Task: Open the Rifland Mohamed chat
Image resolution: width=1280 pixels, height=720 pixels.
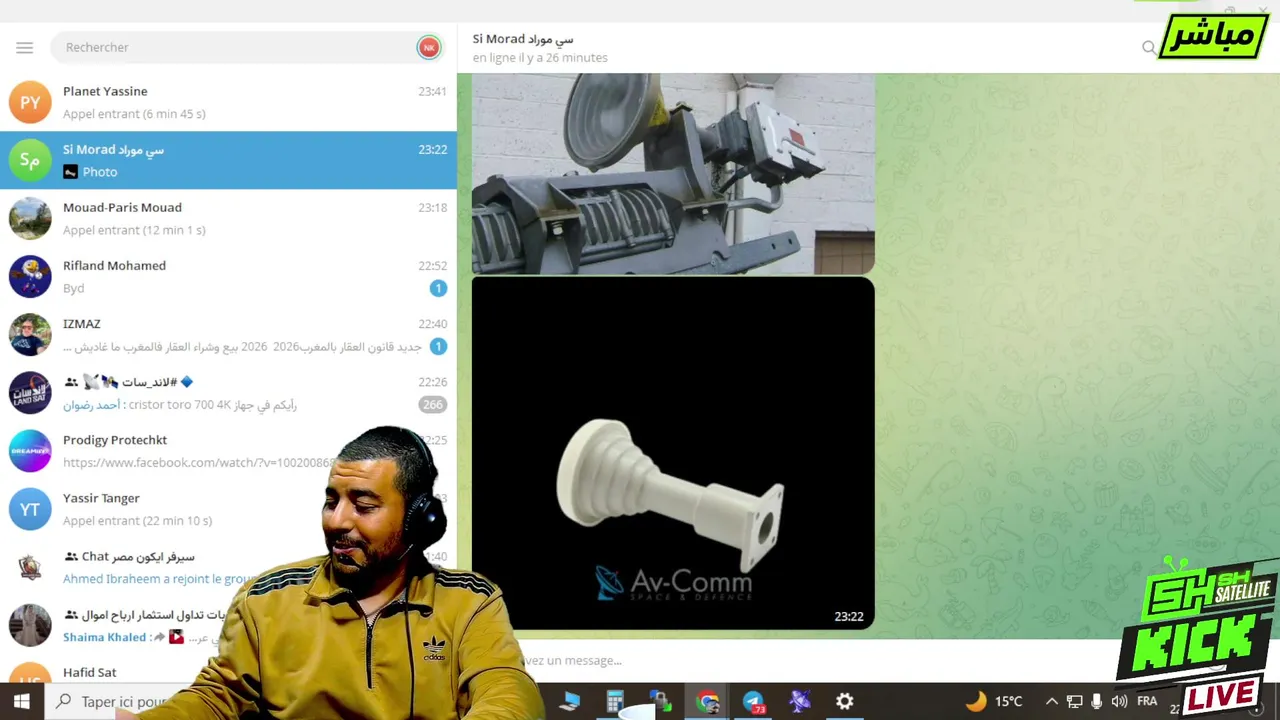Action: [228, 276]
